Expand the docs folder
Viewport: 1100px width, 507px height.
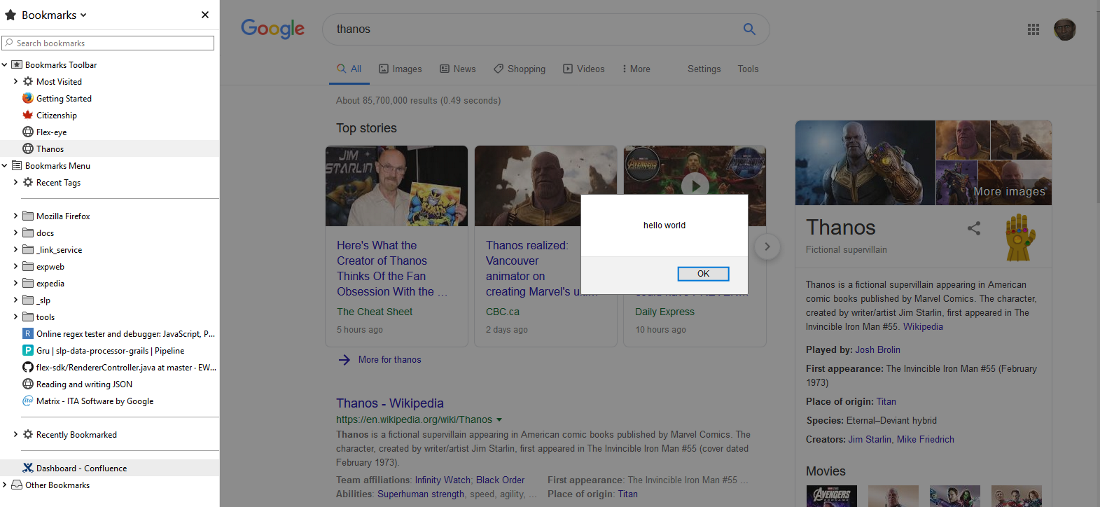15,234
